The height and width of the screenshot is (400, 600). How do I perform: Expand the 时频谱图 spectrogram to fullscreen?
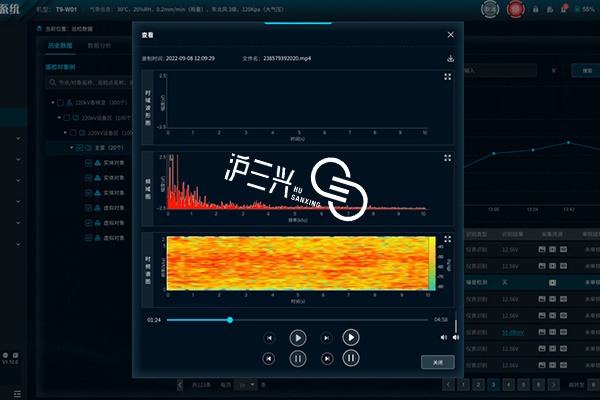coord(447,239)
